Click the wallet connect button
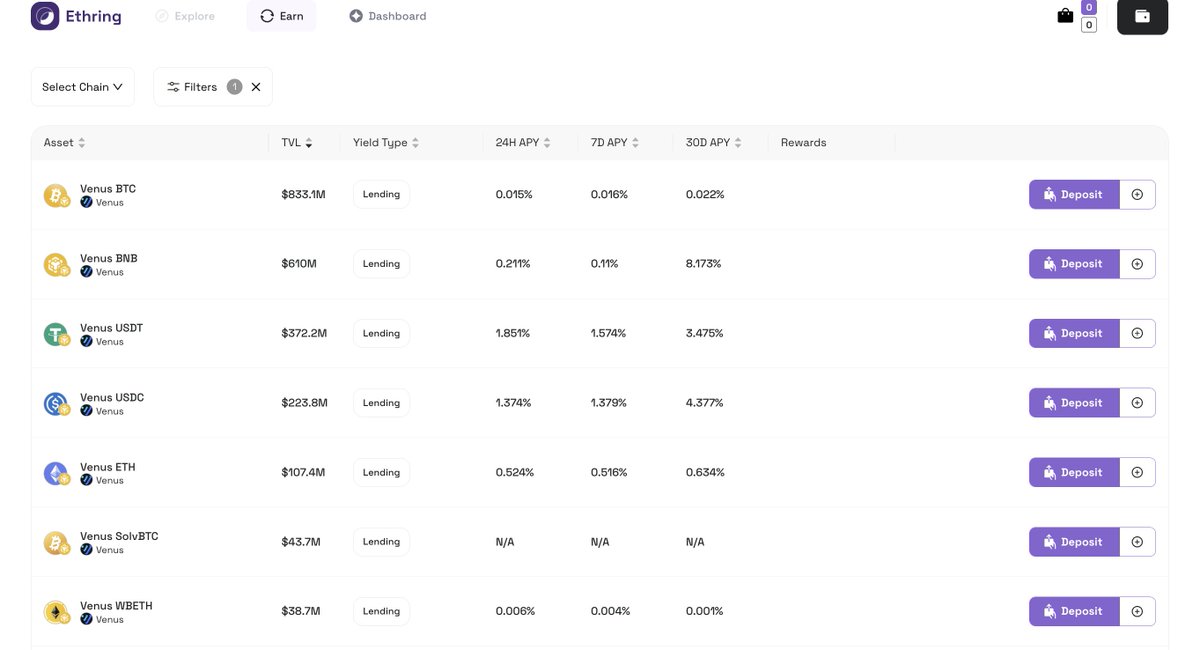The height and width of the screenshot is (650, 1200). [1142, 17]
